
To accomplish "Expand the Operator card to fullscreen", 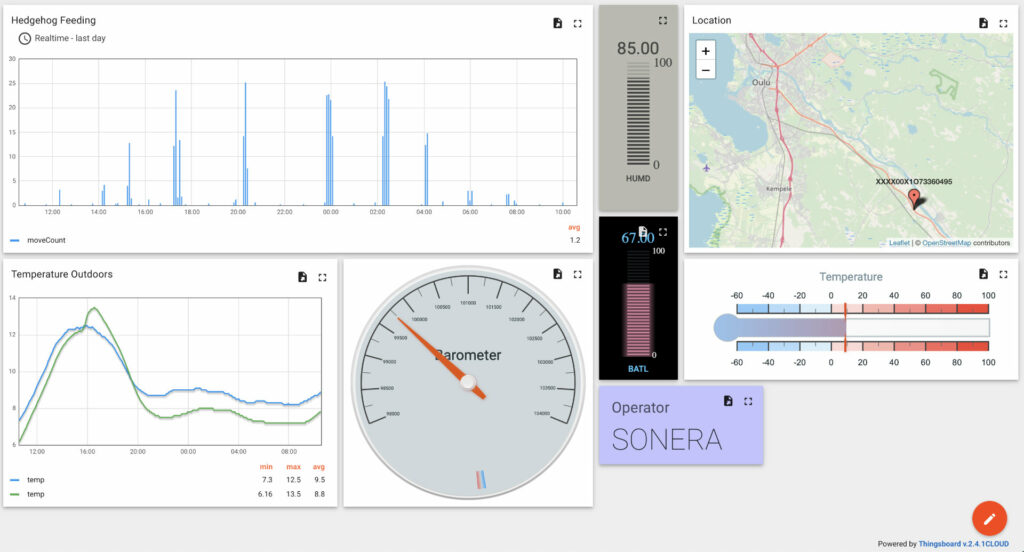I will click(x=748, y=401).
